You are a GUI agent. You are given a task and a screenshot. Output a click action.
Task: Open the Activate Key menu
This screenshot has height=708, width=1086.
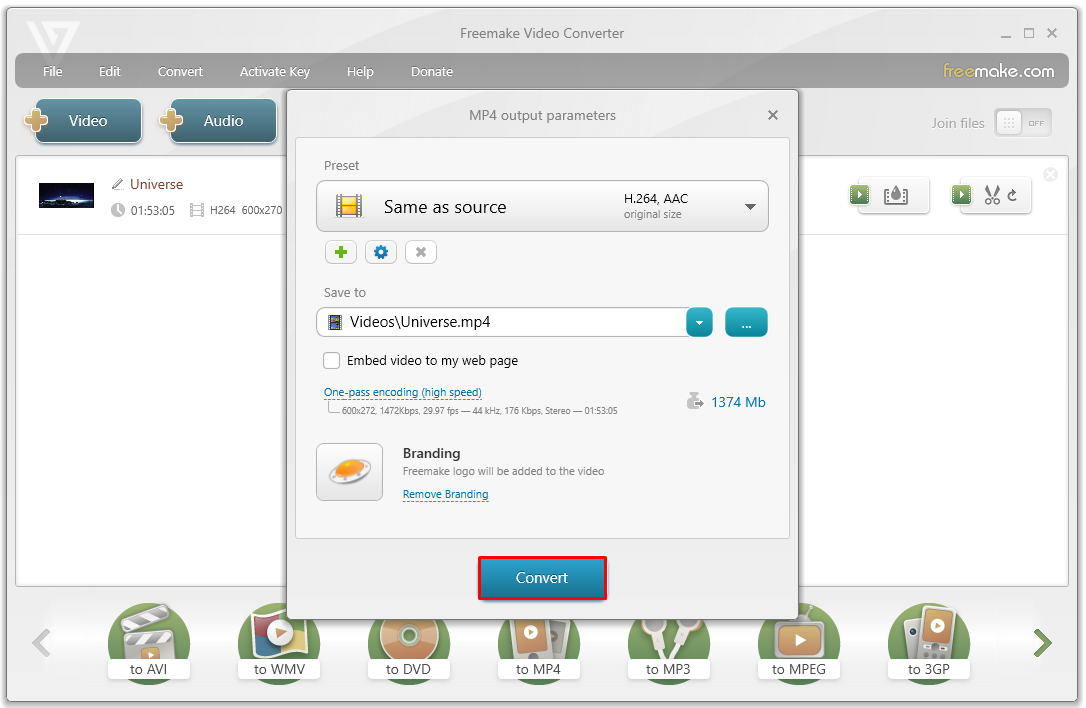[x=275, y=71]
